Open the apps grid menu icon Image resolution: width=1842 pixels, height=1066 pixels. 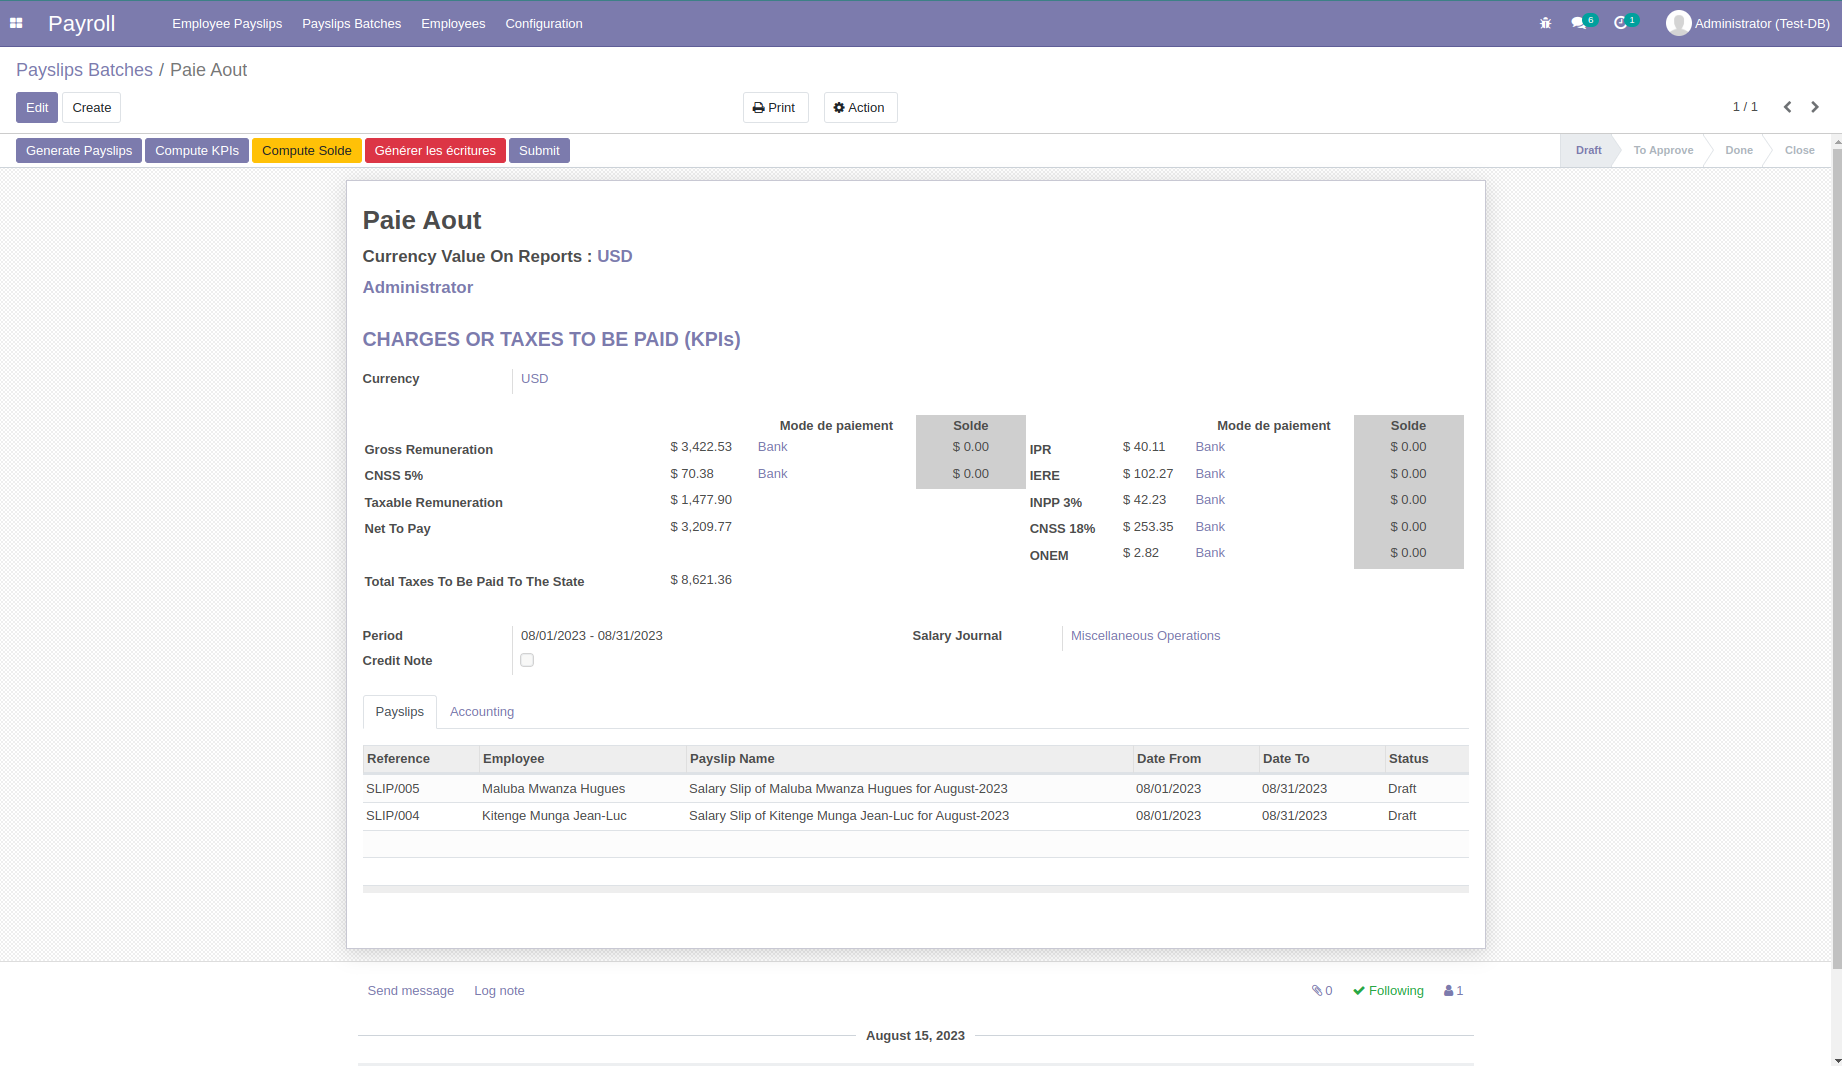[16, 23]
